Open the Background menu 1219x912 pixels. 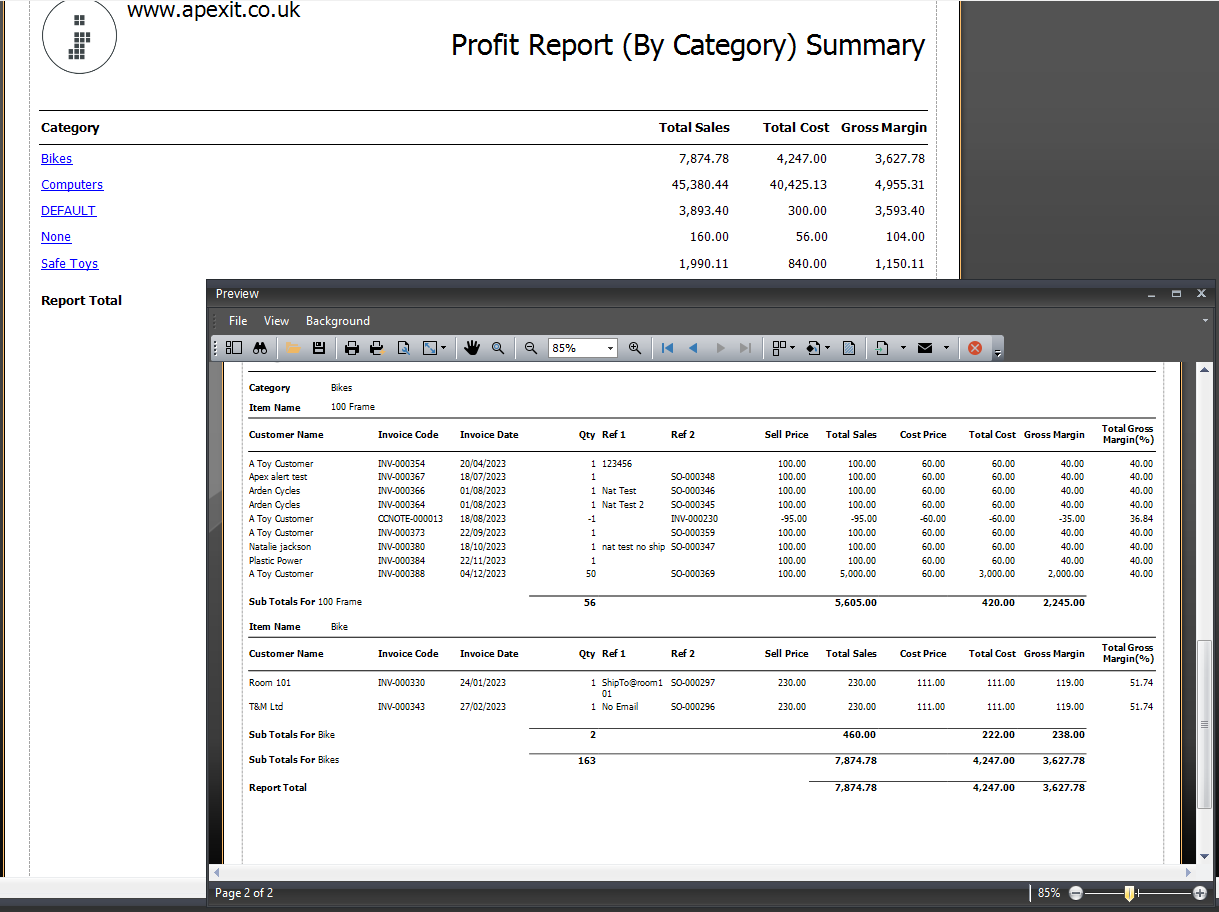click(x=337, y=321)
